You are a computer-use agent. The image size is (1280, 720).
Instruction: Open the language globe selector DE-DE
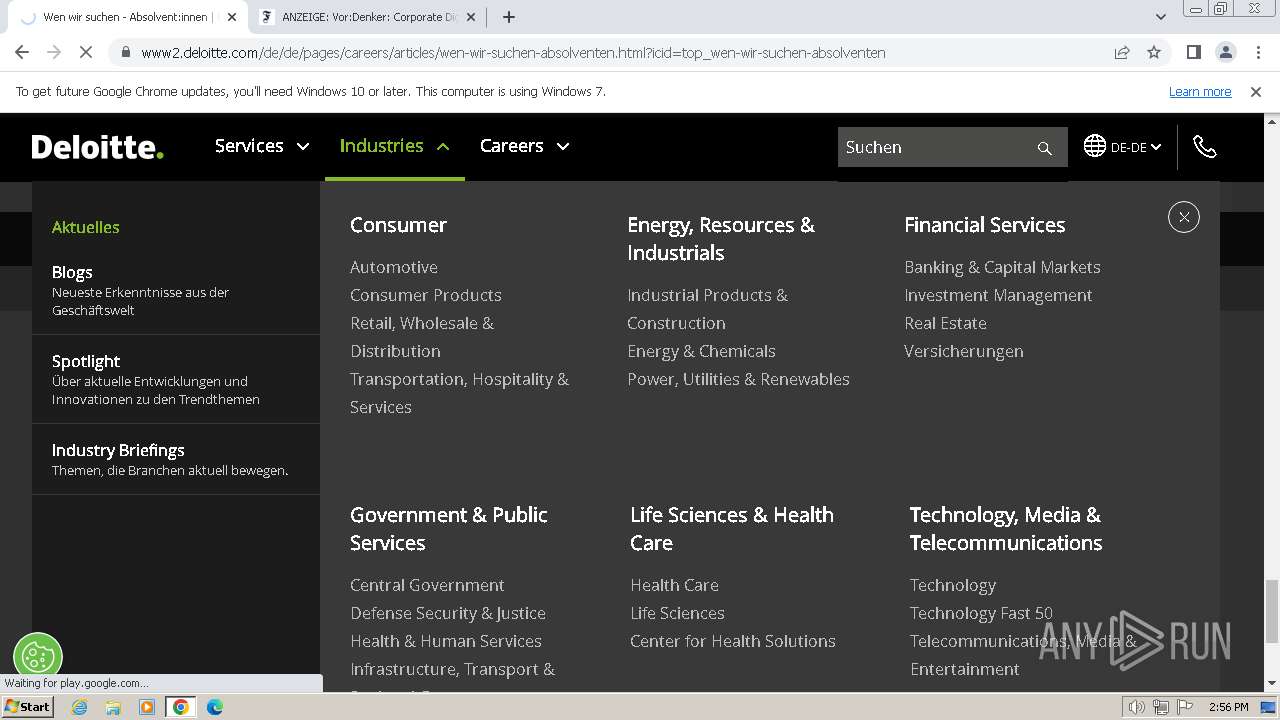(1122, 147)
